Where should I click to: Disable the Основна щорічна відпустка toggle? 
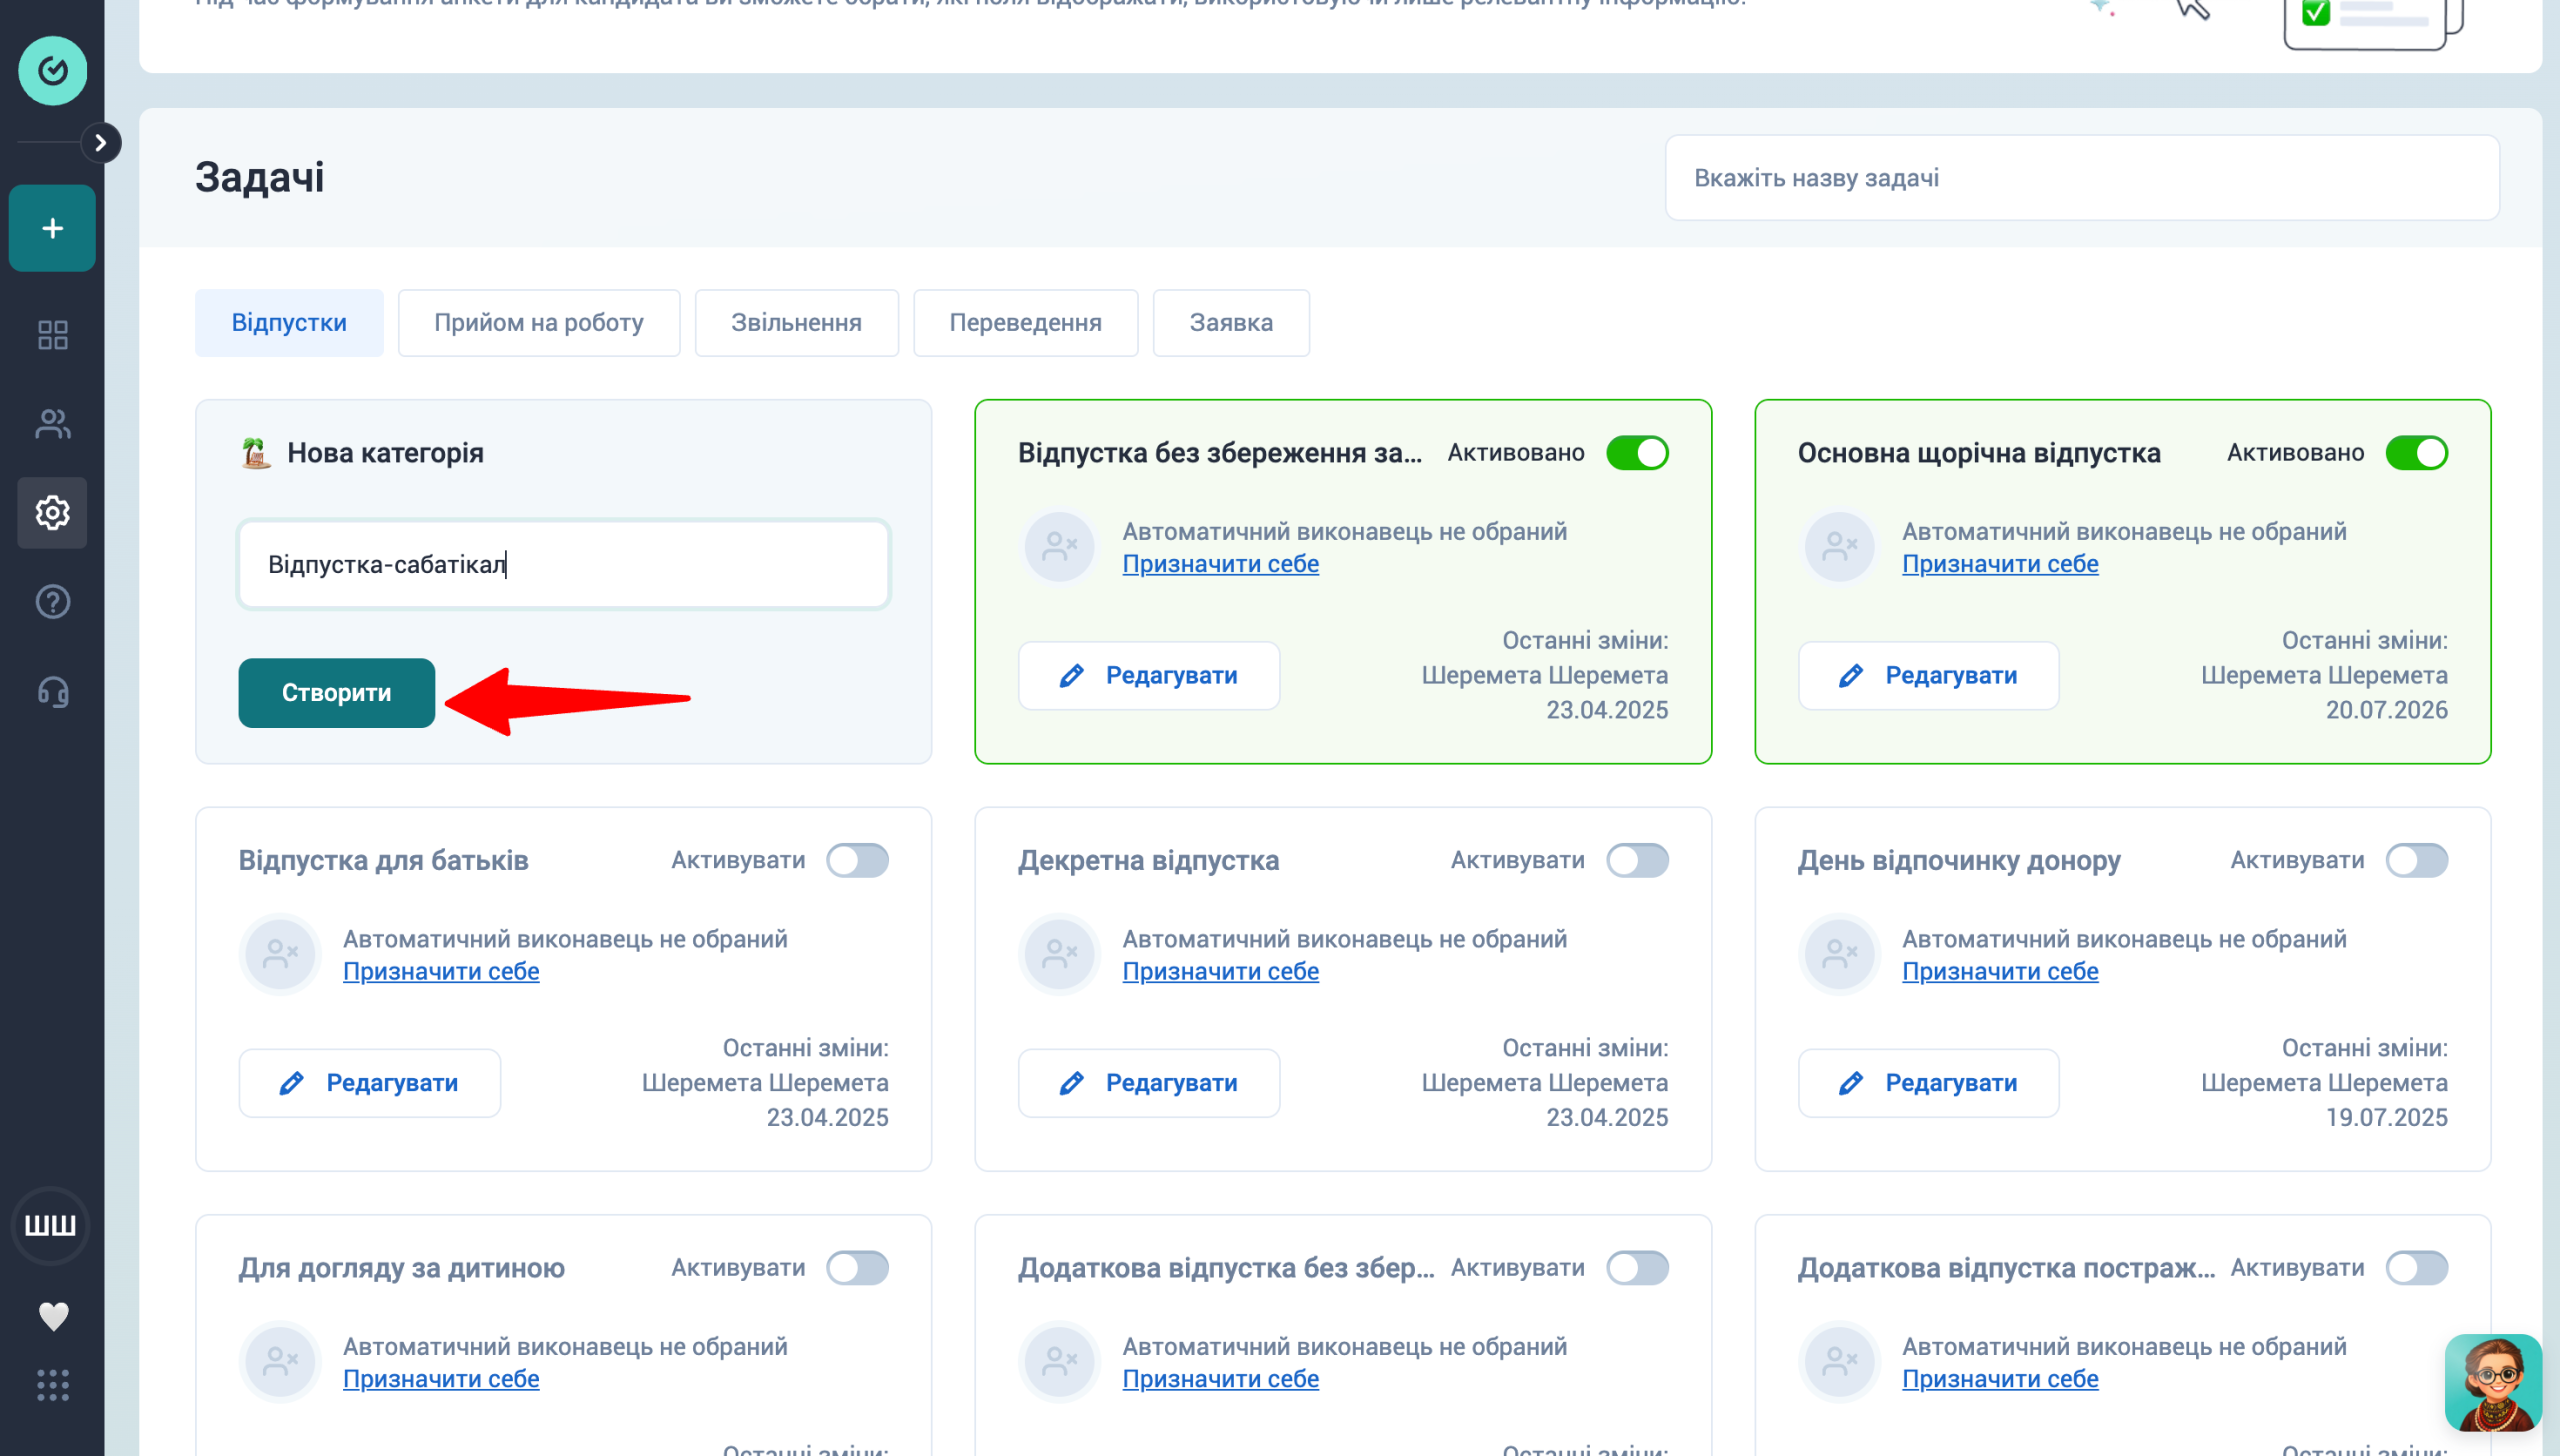(2416, 453)
